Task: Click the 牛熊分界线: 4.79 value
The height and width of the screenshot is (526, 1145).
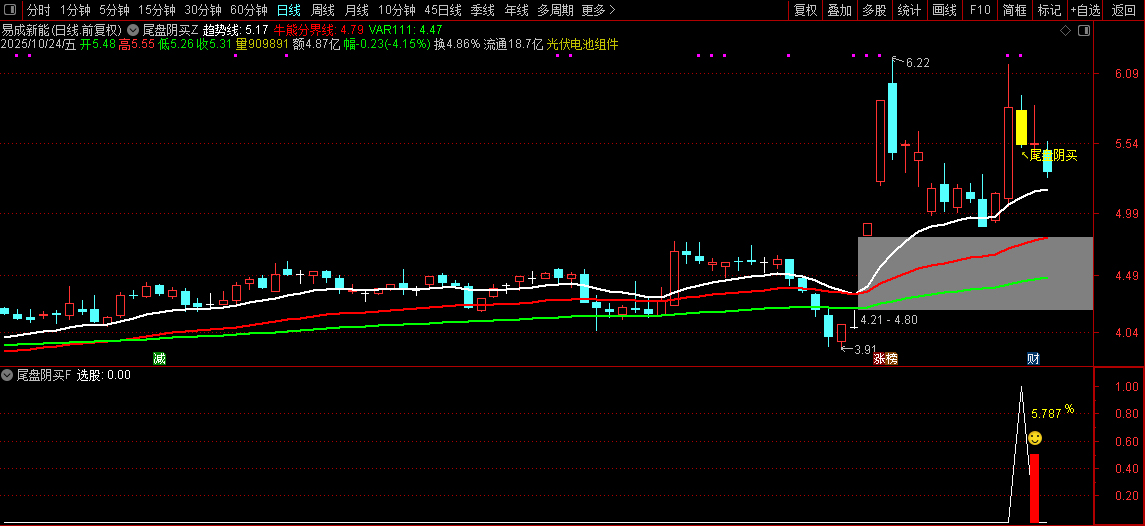Action: pos(318,31)
